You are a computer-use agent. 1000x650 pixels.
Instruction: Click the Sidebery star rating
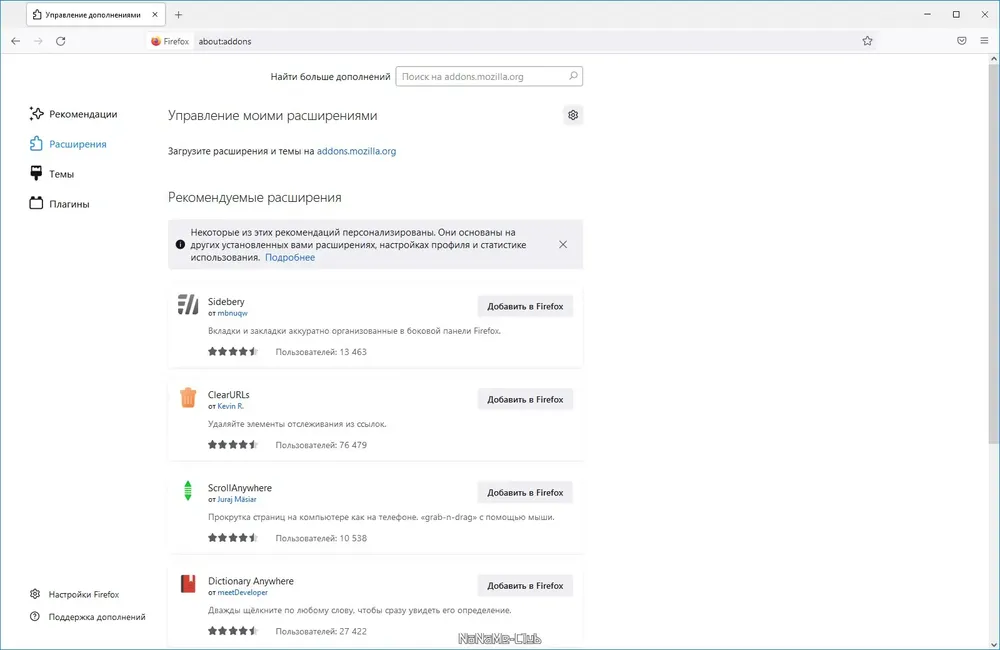click(233, 351)
